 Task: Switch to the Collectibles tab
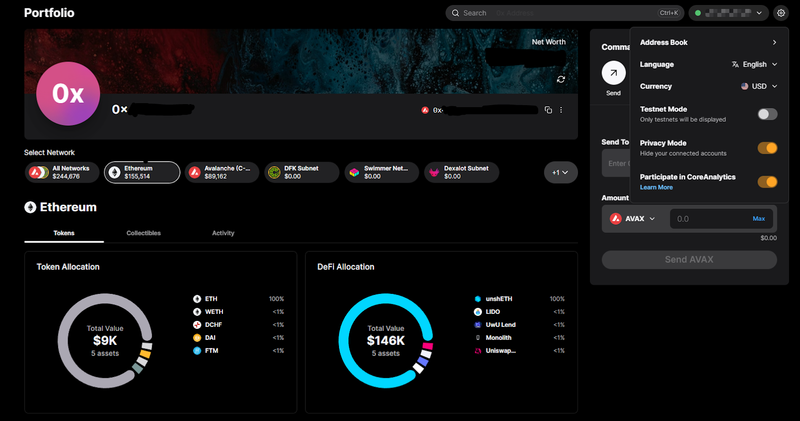point(143,233)
